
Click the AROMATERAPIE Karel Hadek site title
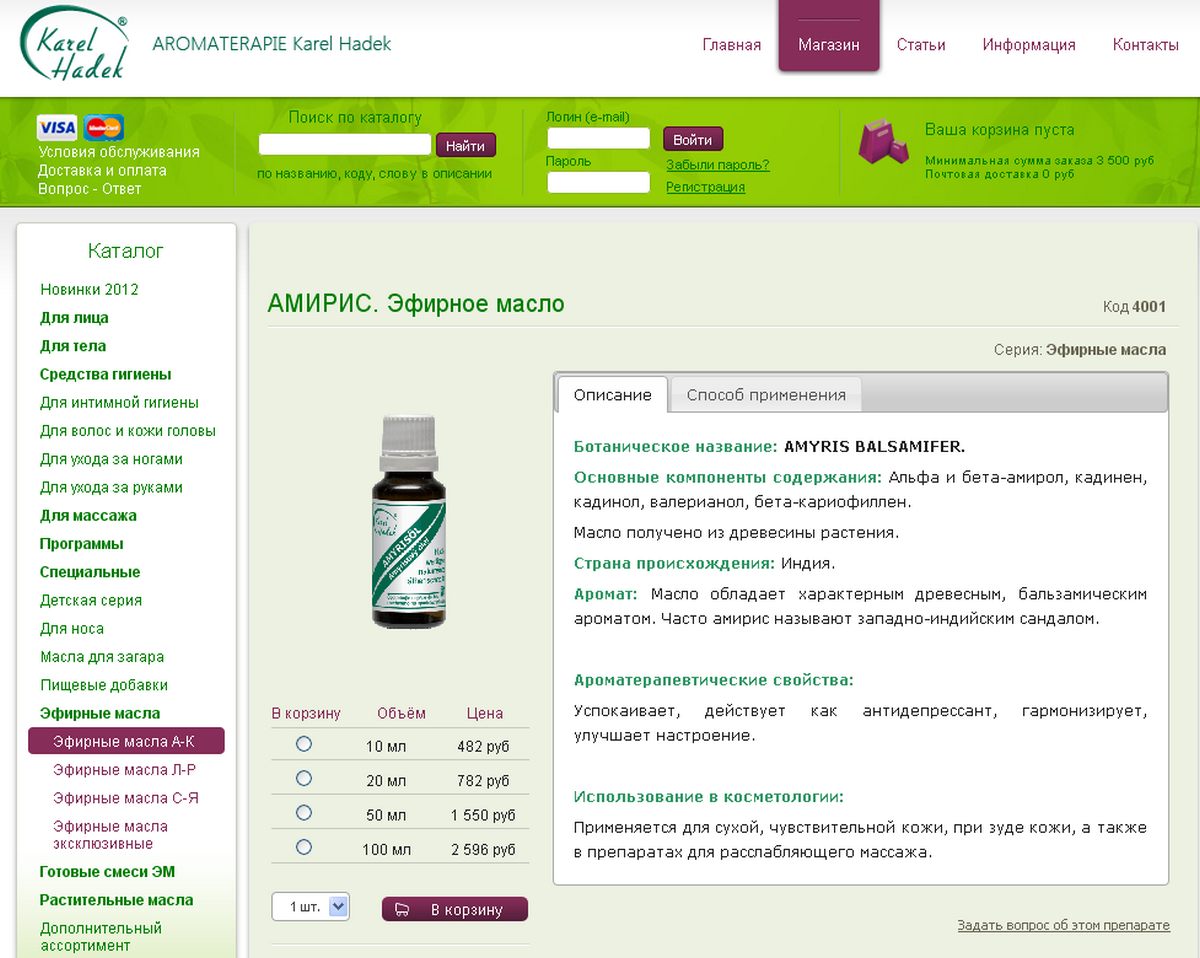coord(272,44)
